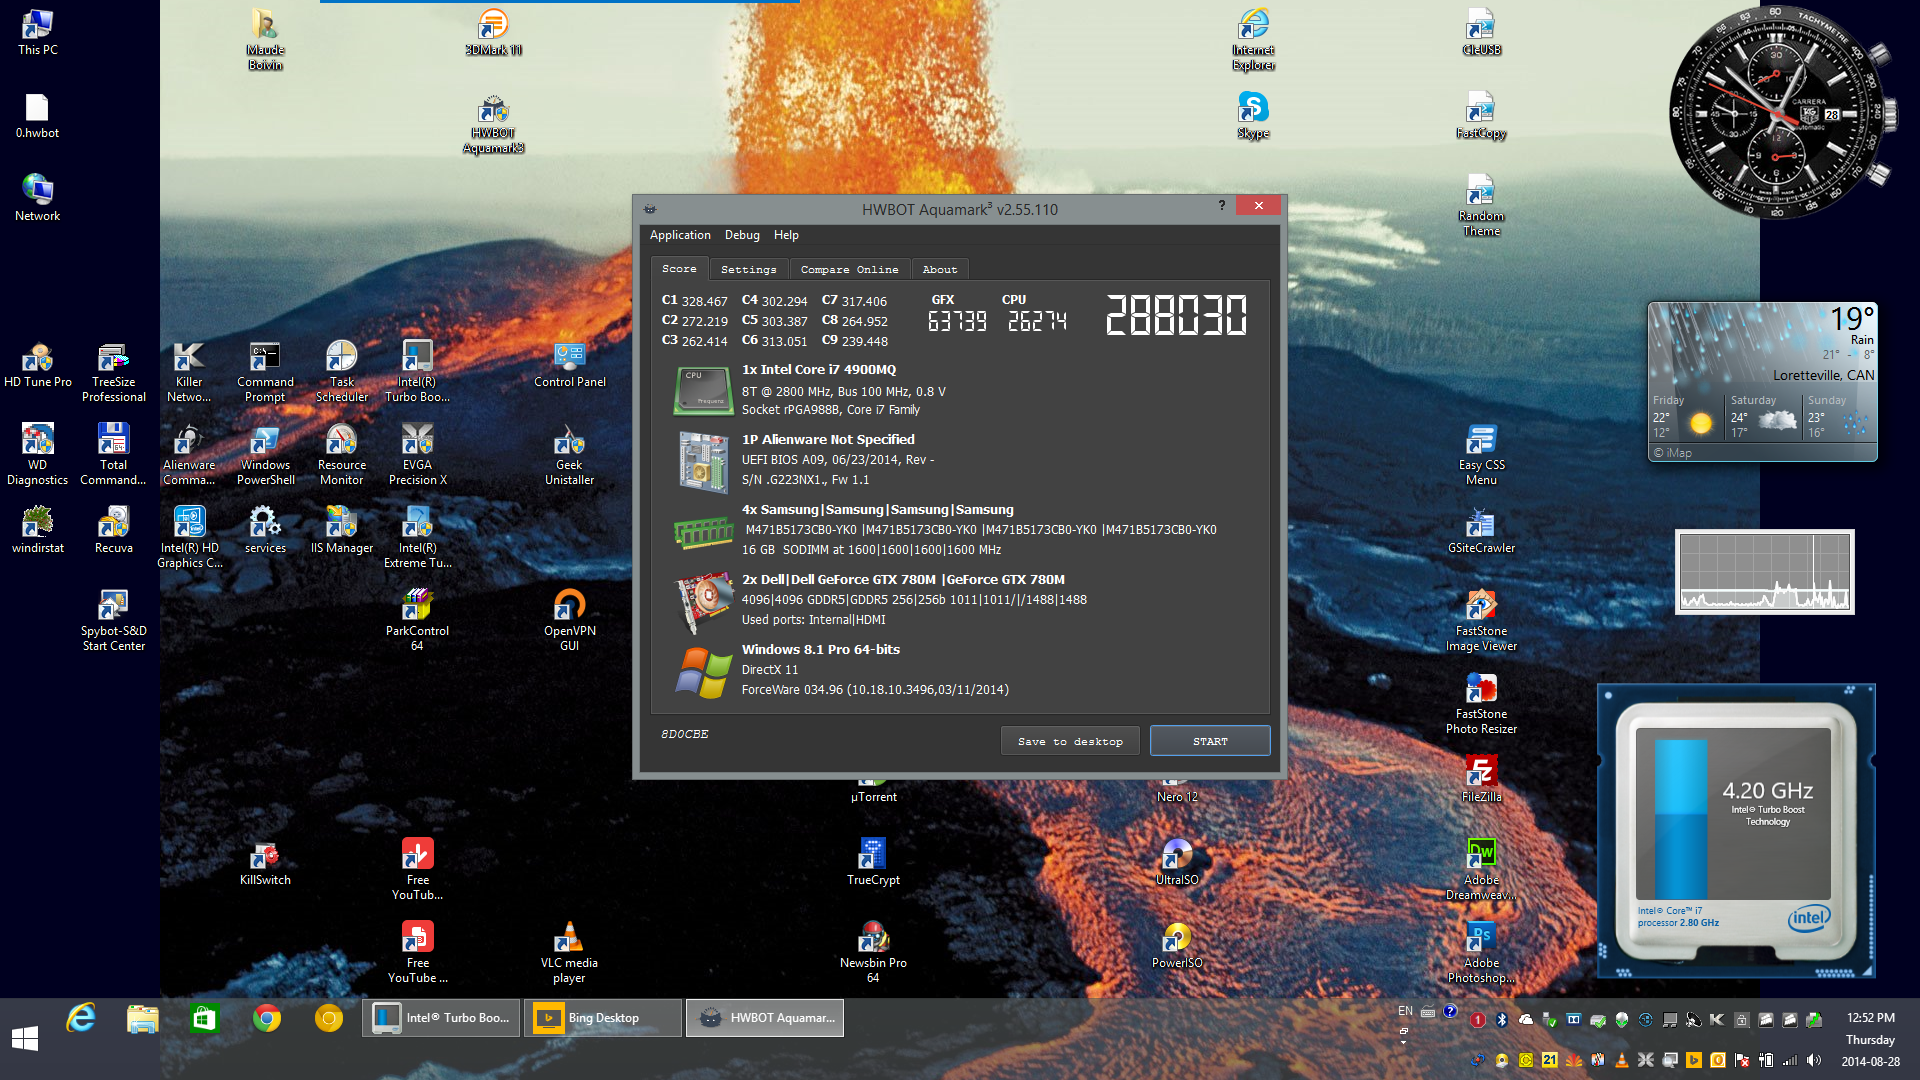This screenshot has height=1080, width=1920.
Task: Open the Resource Monitor icon
Action: [x=342, y=455]
